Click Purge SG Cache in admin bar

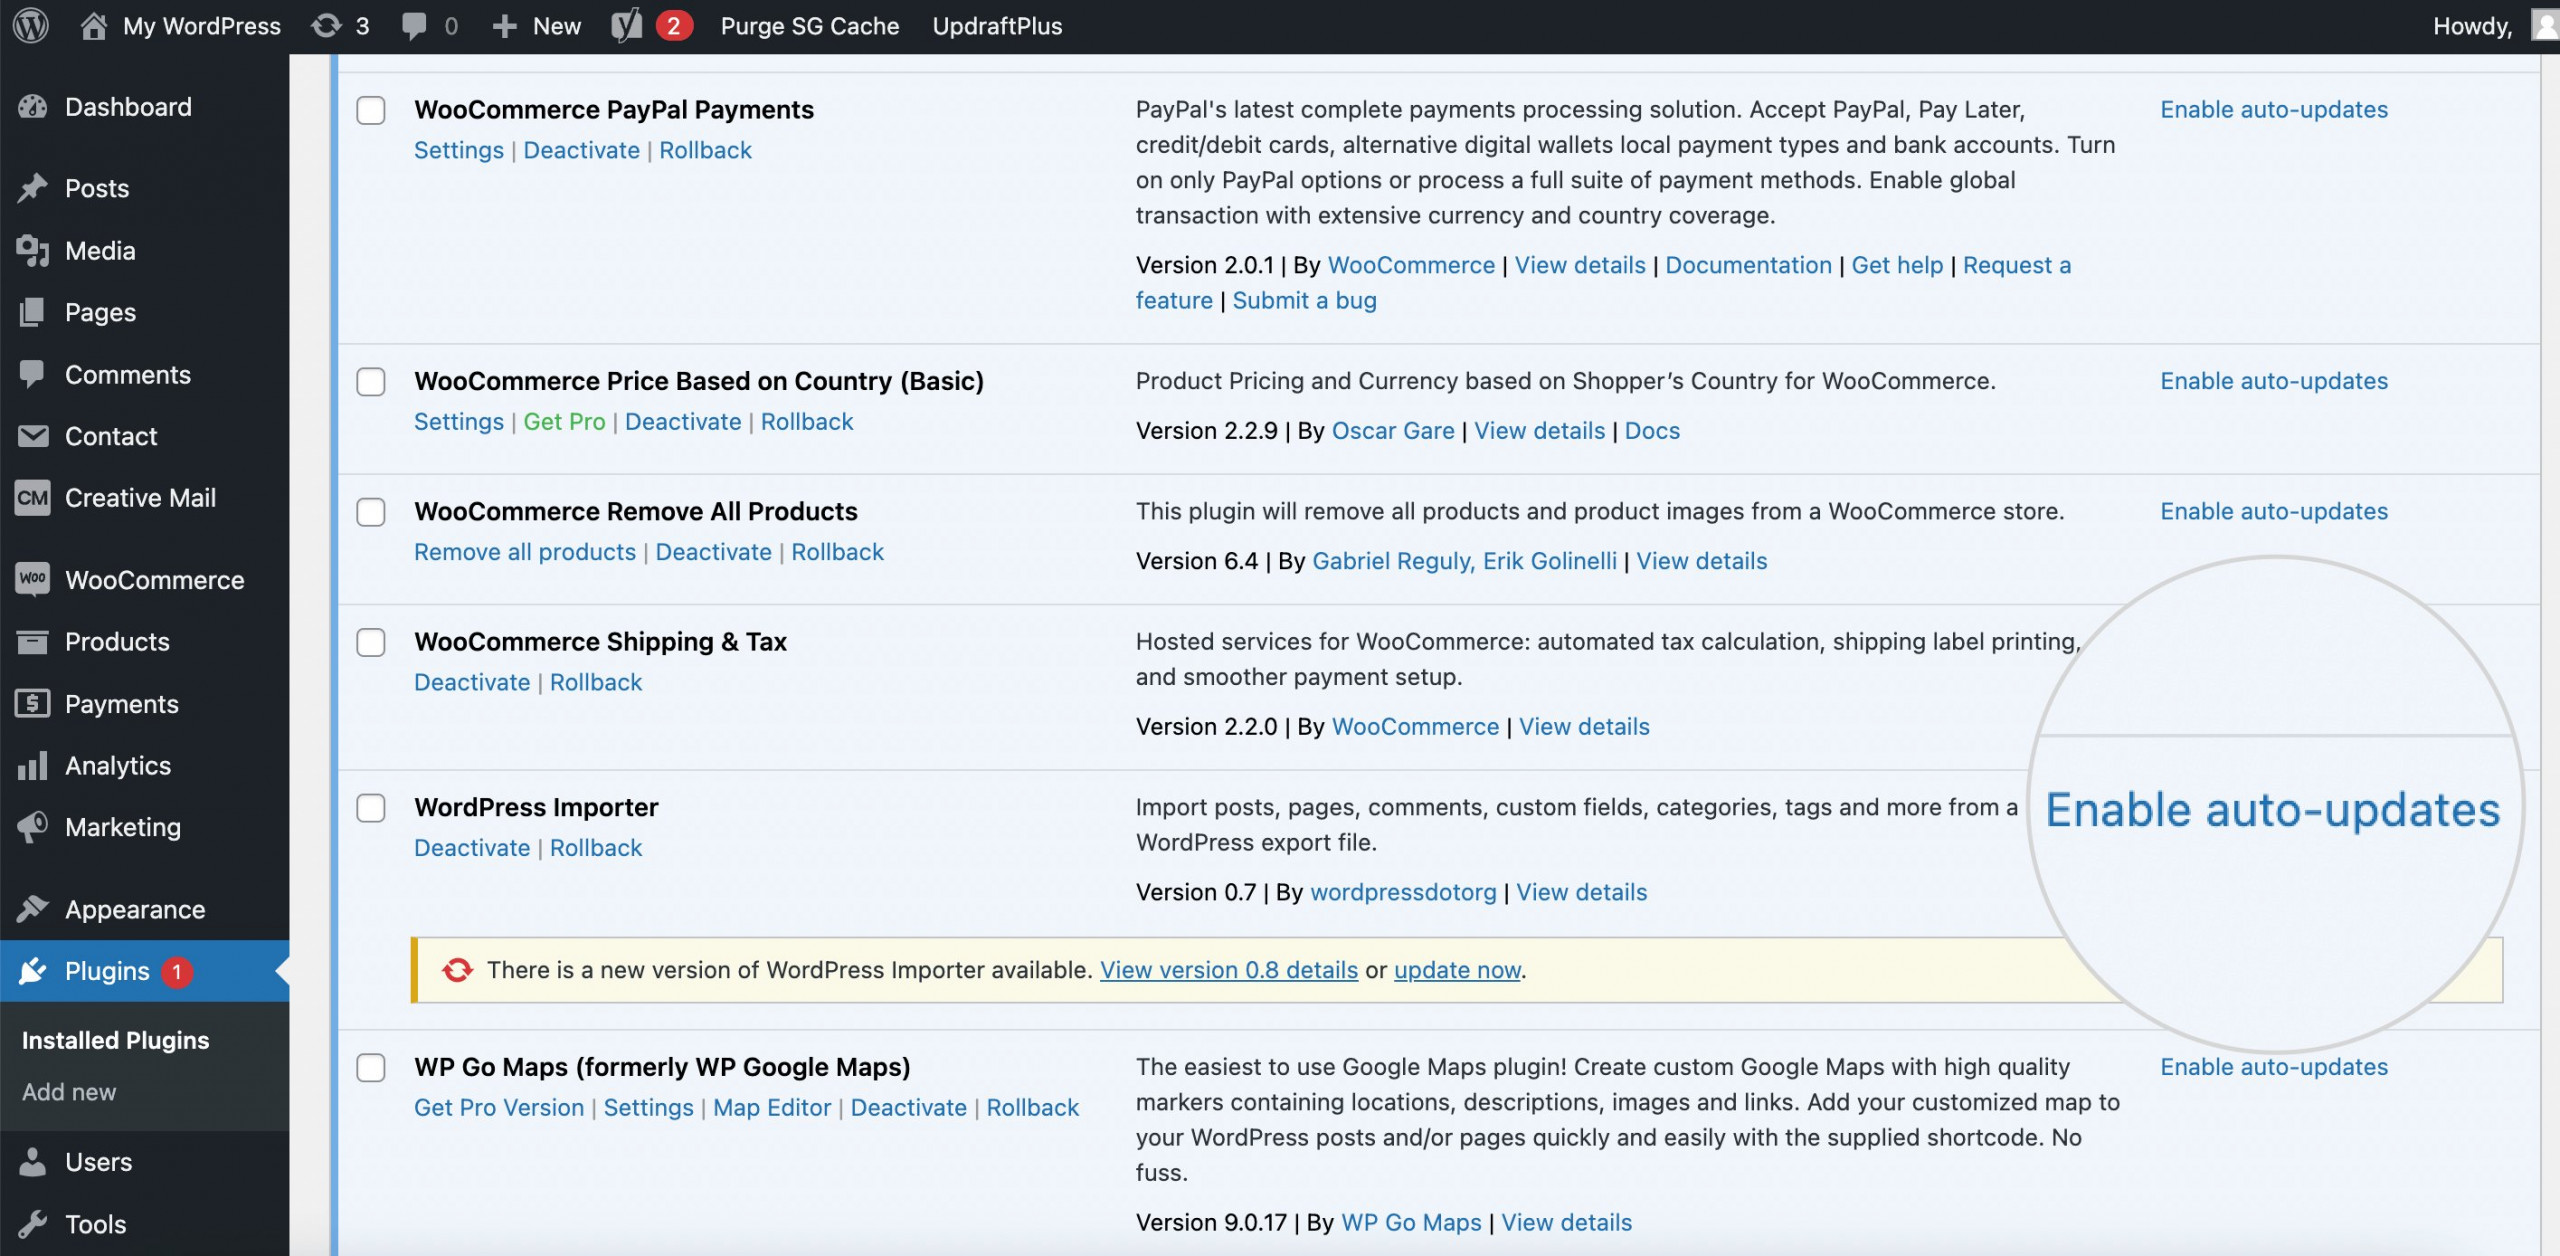(810, 26)
